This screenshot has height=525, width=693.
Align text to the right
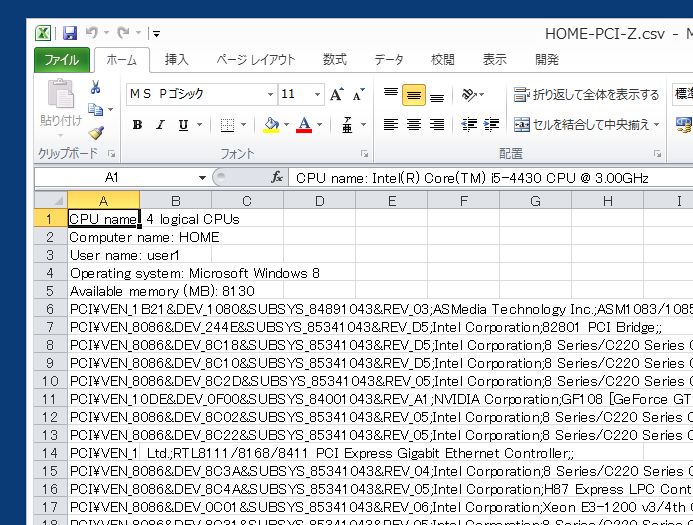pos(437,125)
